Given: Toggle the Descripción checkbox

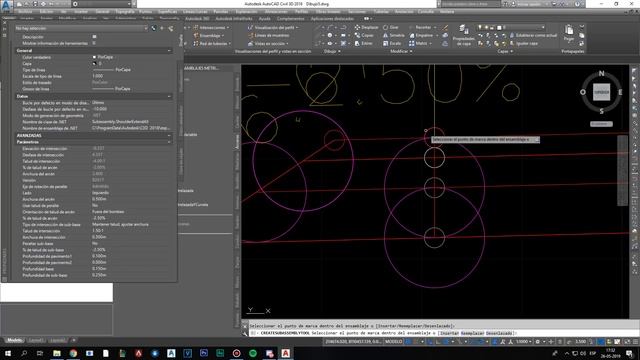Looking at the screenshot, I should (x=94, y=37).
